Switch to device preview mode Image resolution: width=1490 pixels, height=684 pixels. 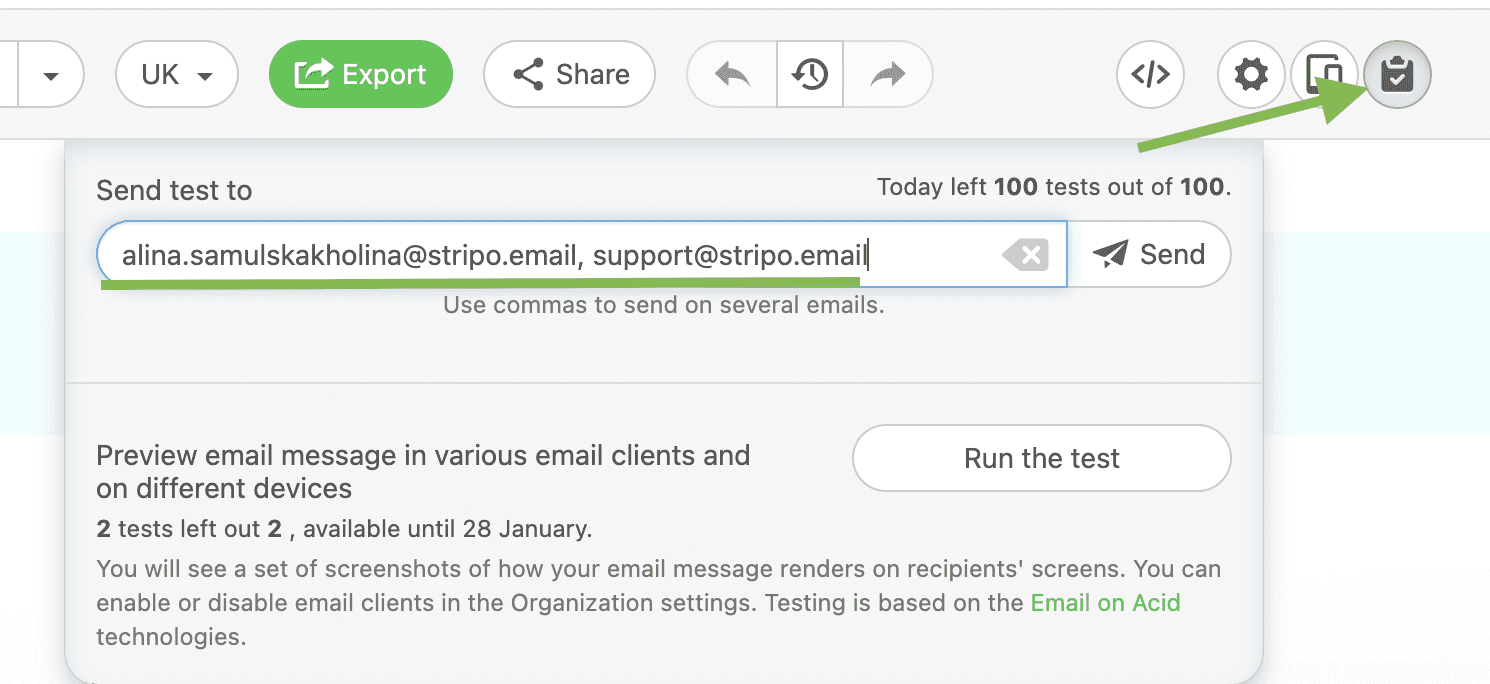pos(1324,74)
